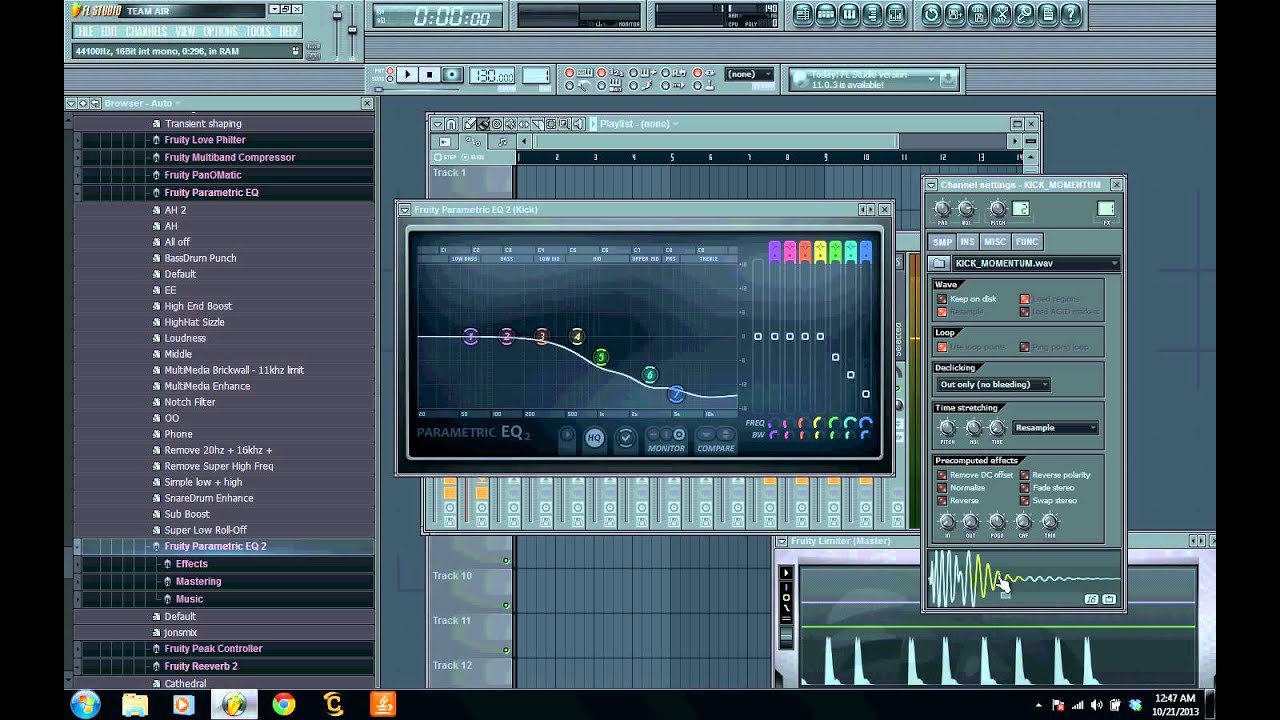The width and height of the screenshot is (1280, 720).
Task: Switch to the FUNC tab
Action: 1027,242
